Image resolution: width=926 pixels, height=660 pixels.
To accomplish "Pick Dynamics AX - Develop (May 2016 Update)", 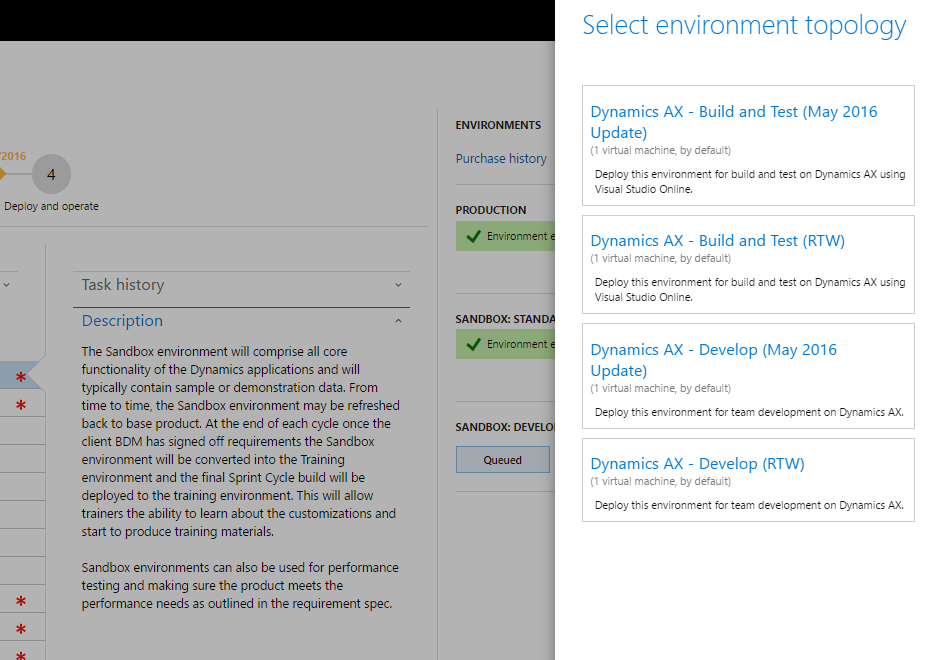I will (x=713, y=360).
